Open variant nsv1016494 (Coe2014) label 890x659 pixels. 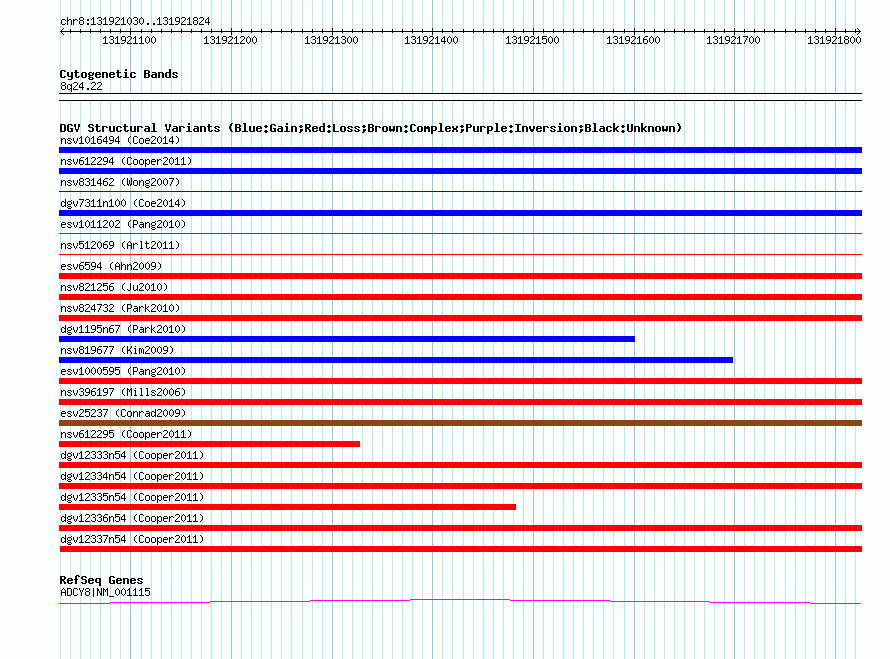tap(120, 140)
